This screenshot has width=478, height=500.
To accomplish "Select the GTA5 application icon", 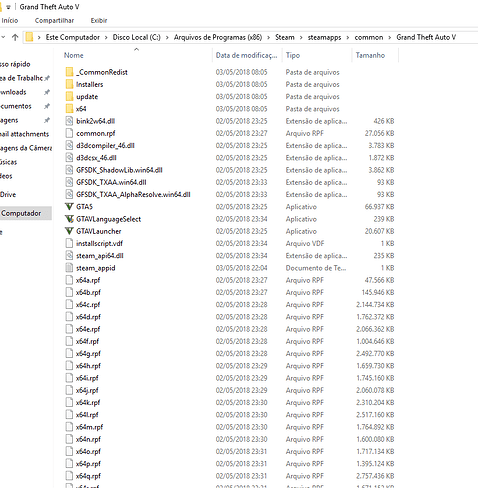I will (x=69, y=207).
